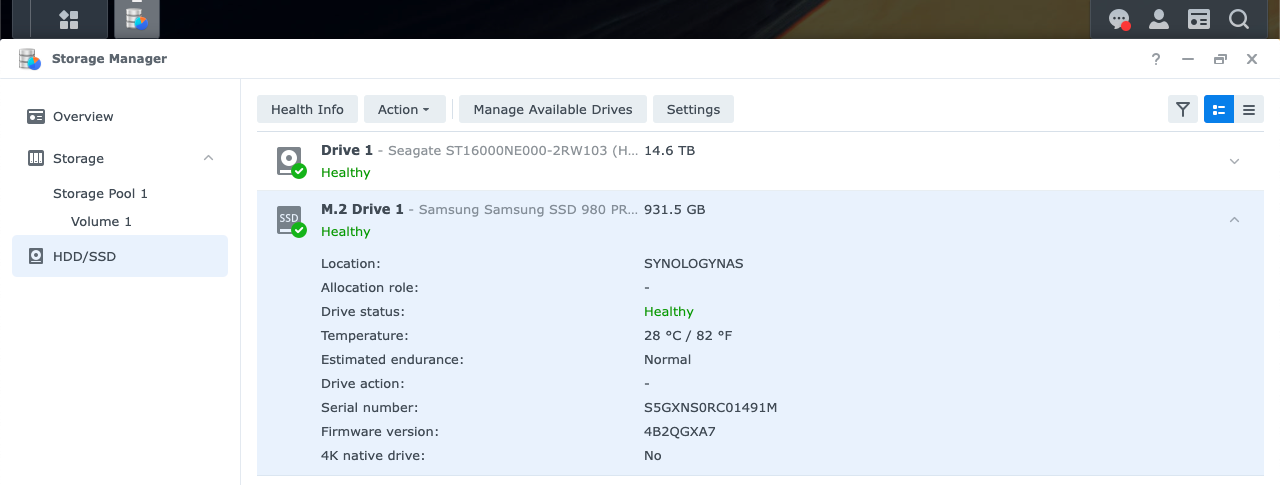Switch to detailed list view icon
The width and height of the screenshot is (1280, 485).
point(1219,109)
